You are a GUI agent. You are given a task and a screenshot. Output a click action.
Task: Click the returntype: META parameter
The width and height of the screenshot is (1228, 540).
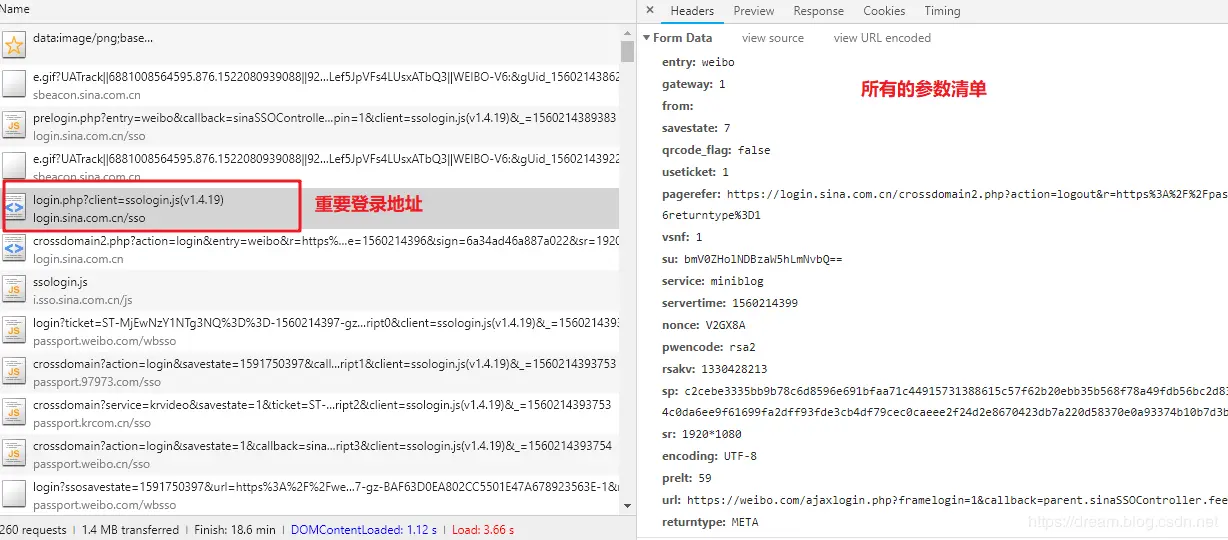[710, 522]
